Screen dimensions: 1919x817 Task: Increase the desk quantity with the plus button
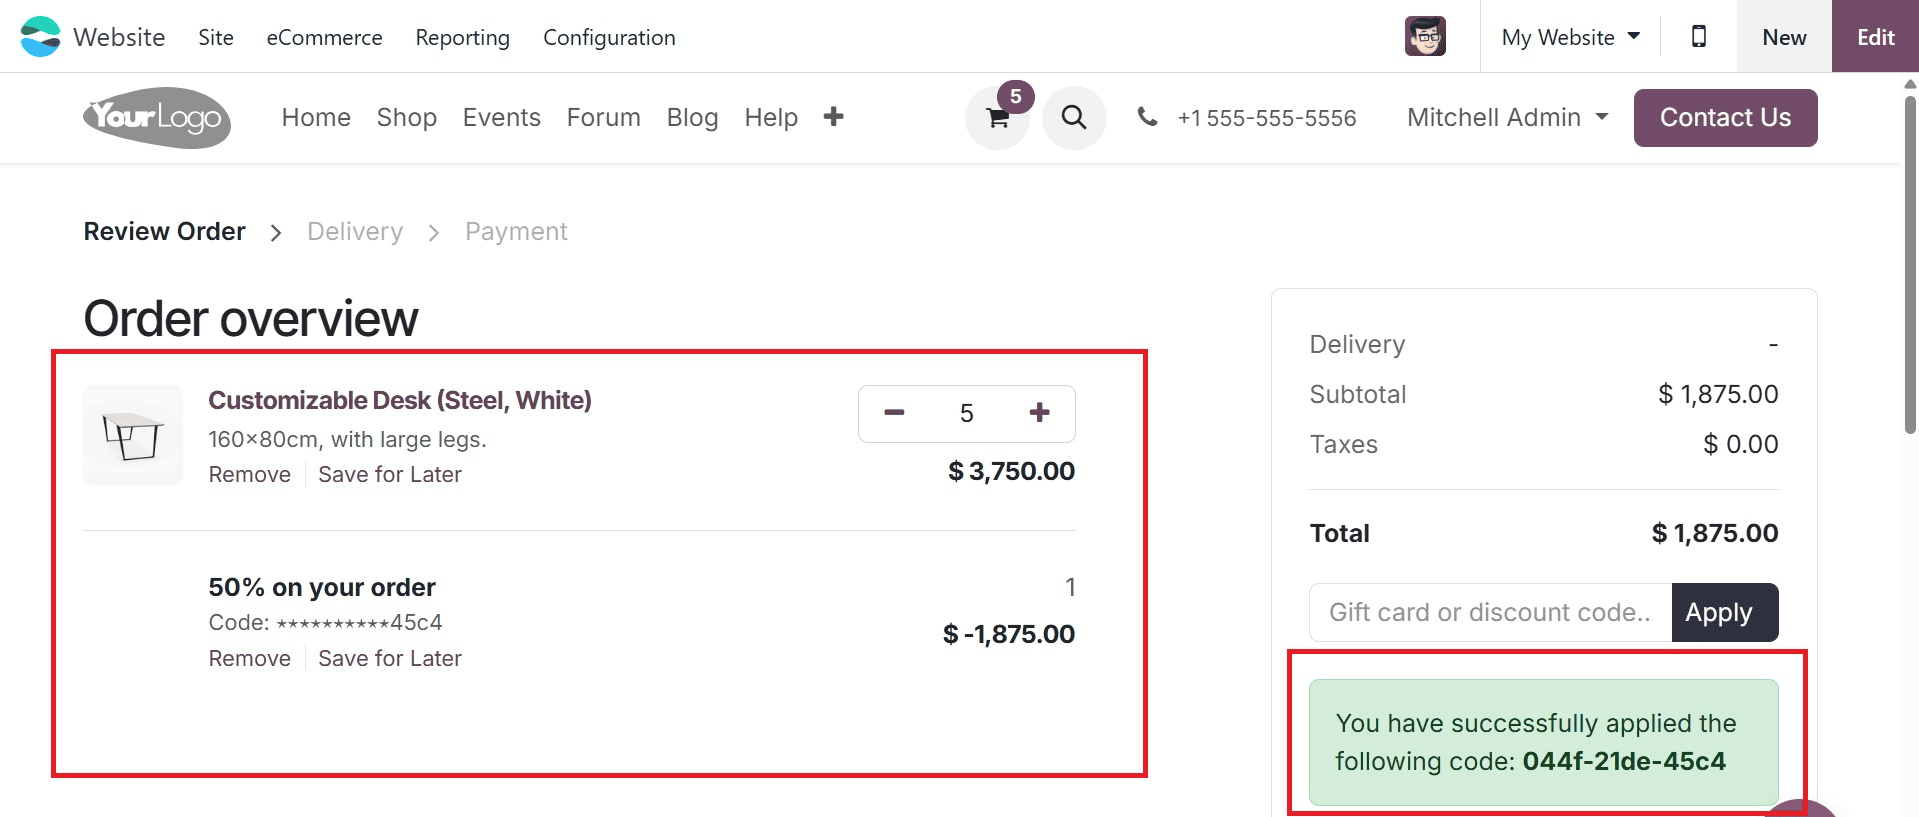(x=1040, y=413)
